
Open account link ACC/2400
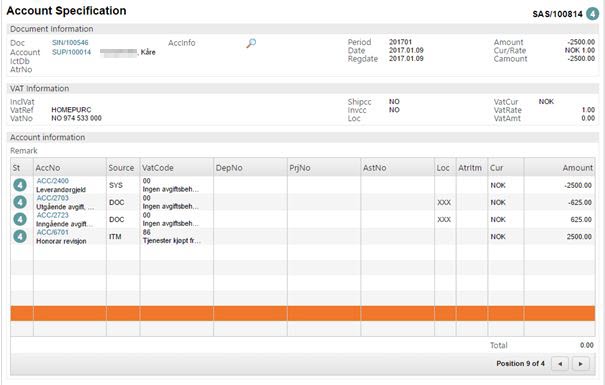tap(52, 181)
